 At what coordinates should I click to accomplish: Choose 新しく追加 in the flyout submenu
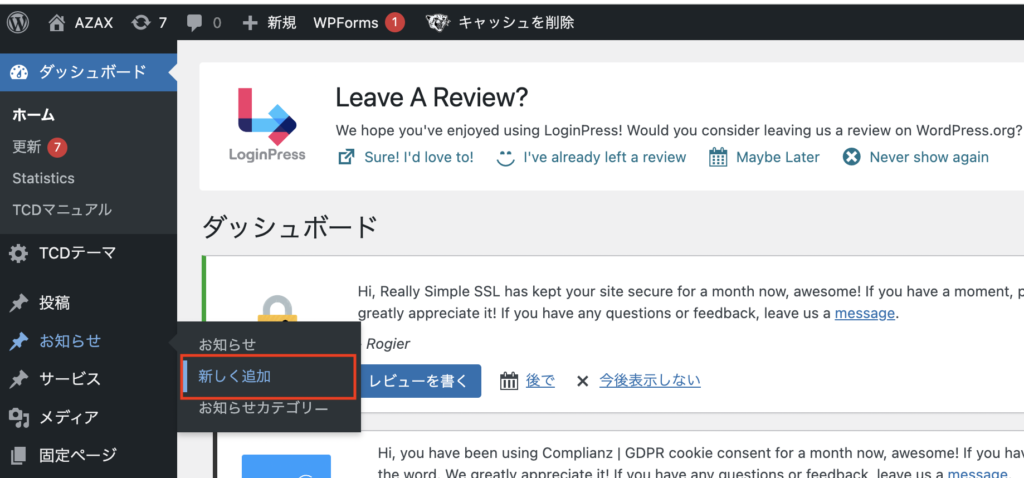(x=234, y=377)
